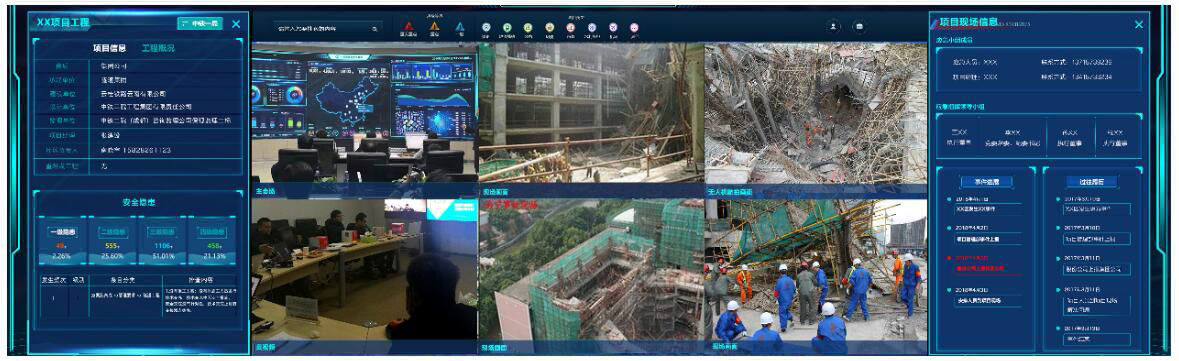1179x361 pixels.
Task: Click the orange warning triangle icon
Action: pos(434,26)
